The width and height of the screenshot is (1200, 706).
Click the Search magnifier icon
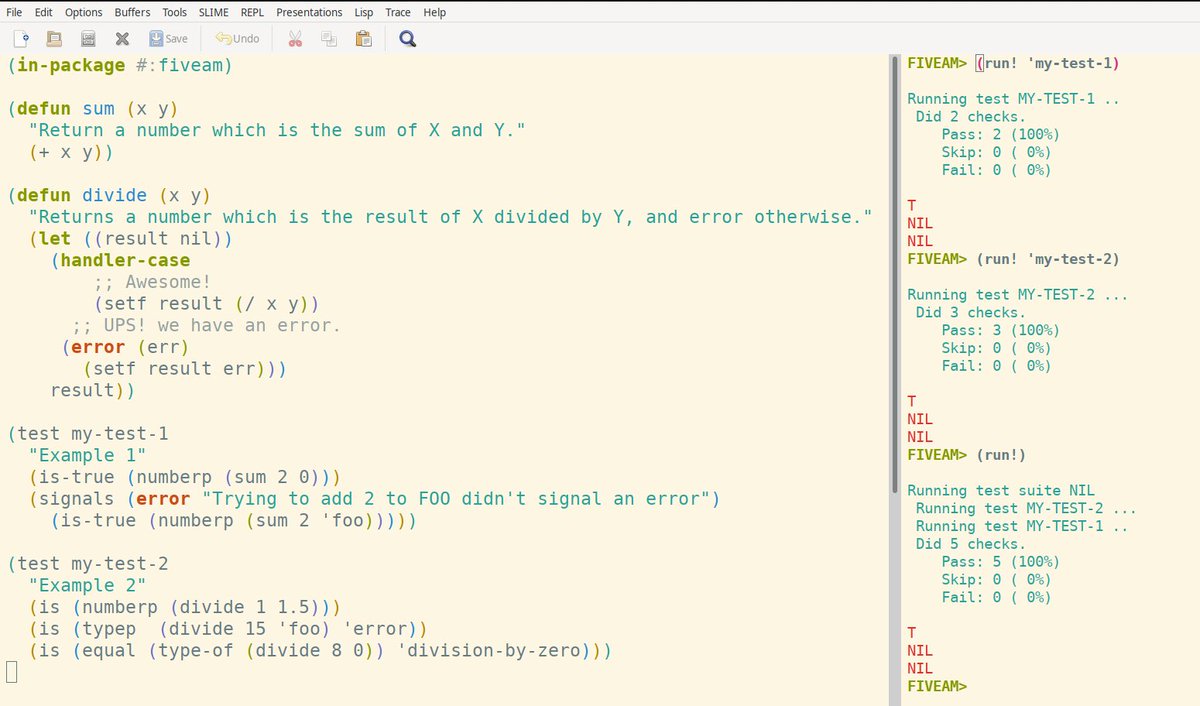[407, 39]
